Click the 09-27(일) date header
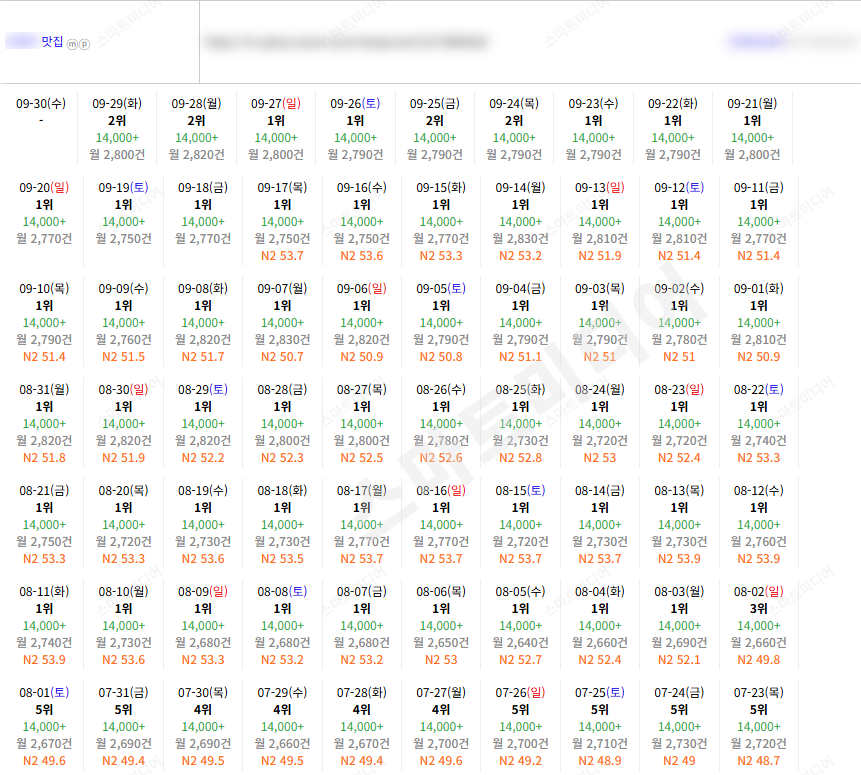The height and width of the screenshot is (775, 861). (x=276, y=103)
